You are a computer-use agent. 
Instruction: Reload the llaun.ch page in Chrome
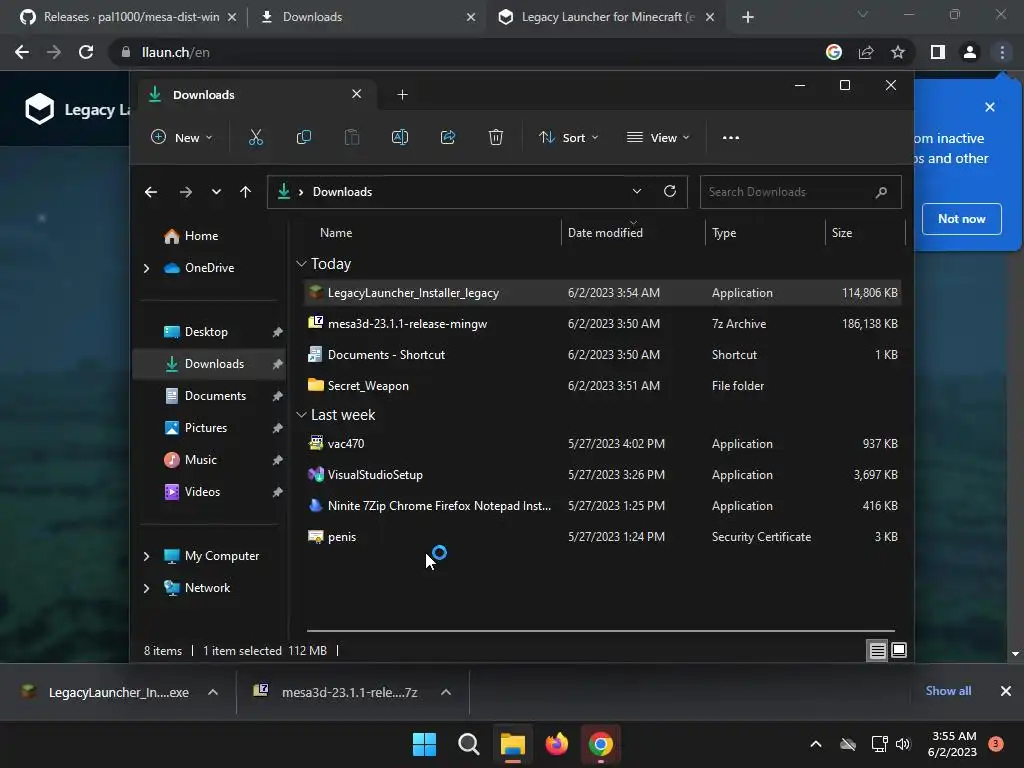coord(86,52)
